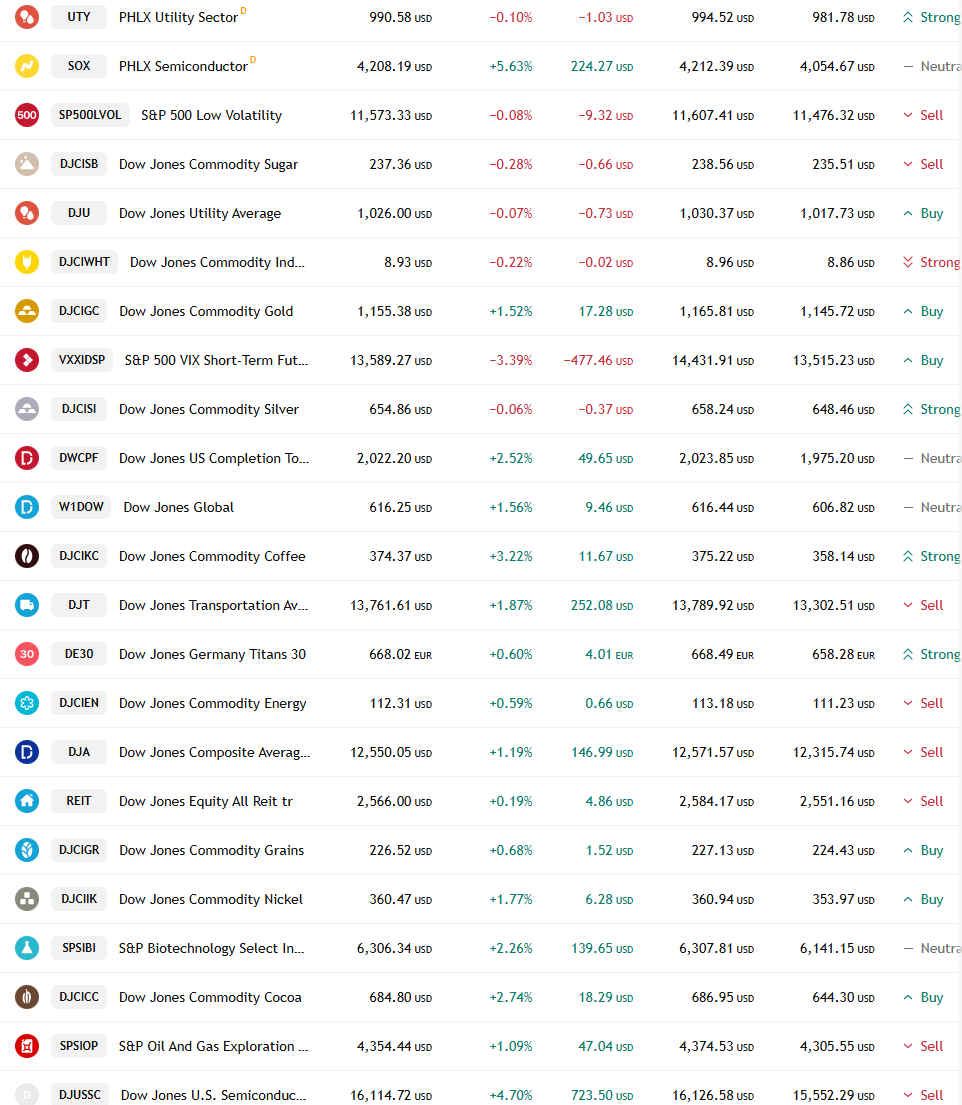This screenshot has width=962, height=1105.
Task: Click the PHLX Utility Sector logo icon
Action: click(27, 17)
